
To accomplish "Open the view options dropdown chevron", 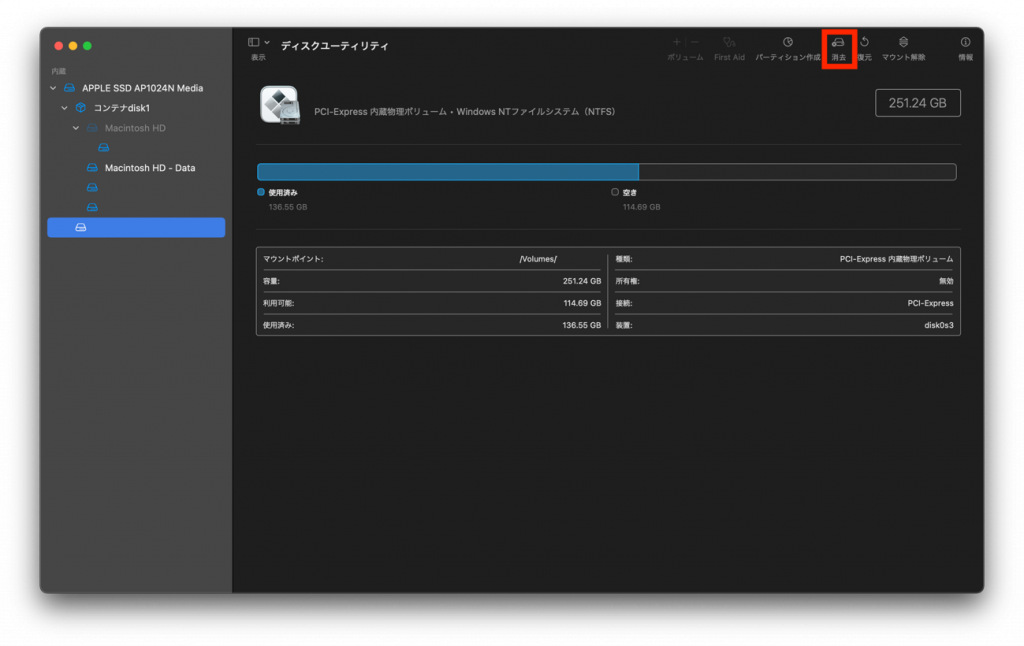I will pyautogui.click(x=267, y=42).
